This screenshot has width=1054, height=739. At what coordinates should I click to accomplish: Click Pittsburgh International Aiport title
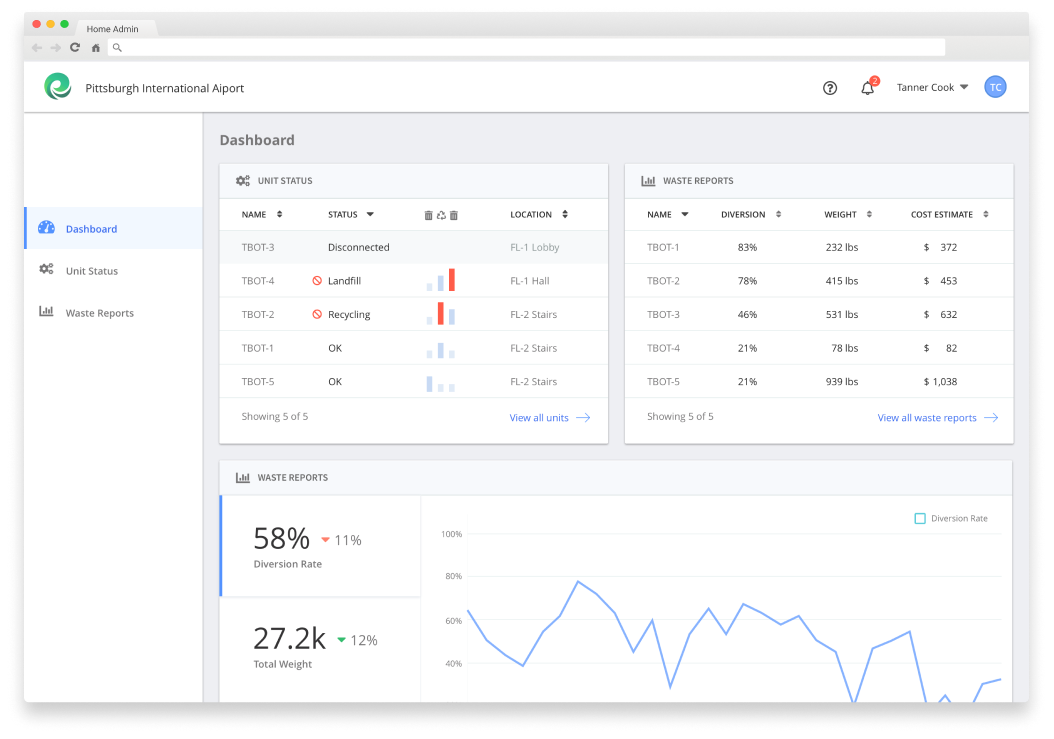point(165,88)
